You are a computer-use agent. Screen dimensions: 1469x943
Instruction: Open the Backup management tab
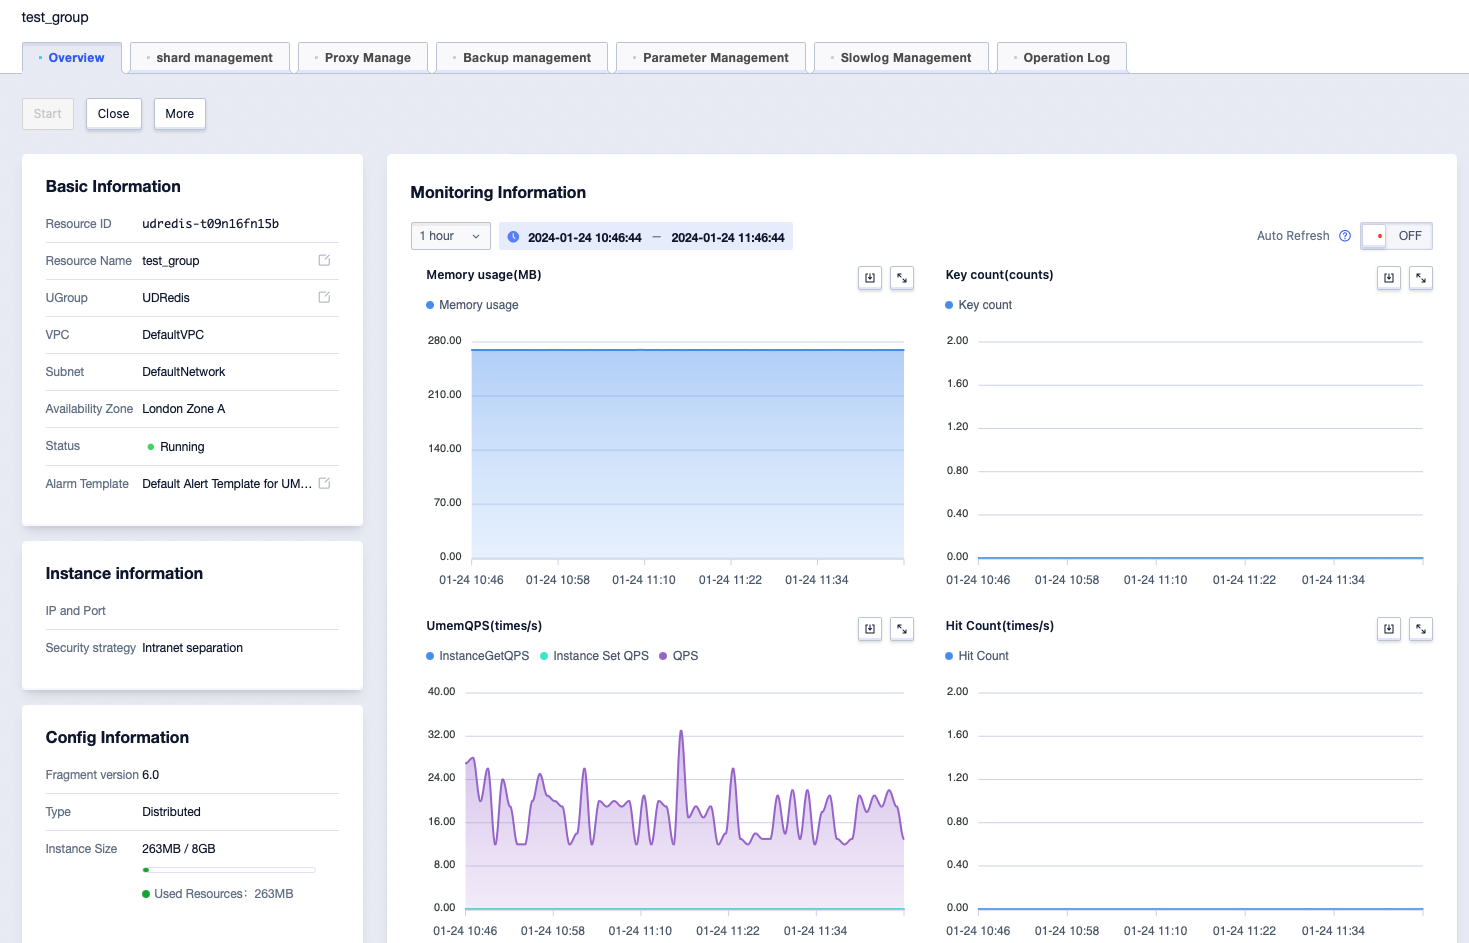click(x=522, y=58)
